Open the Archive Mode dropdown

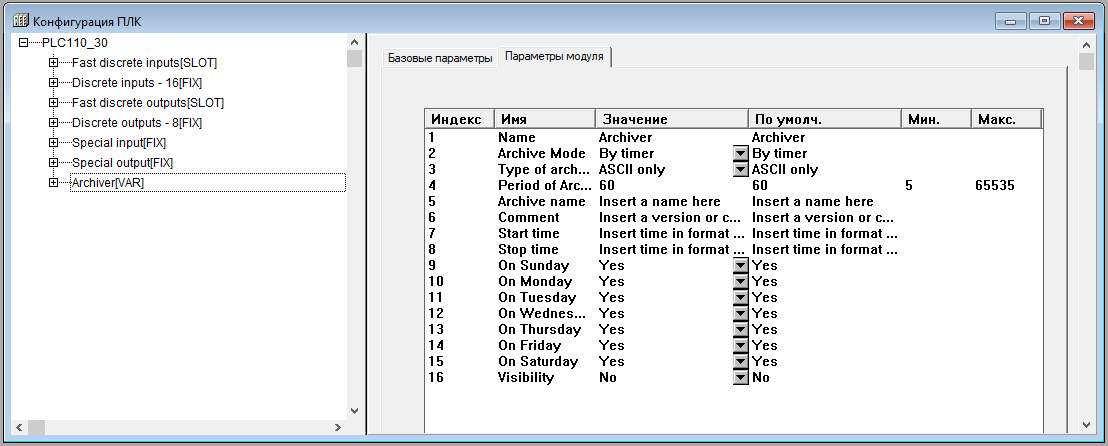click(x=740, y=154)
